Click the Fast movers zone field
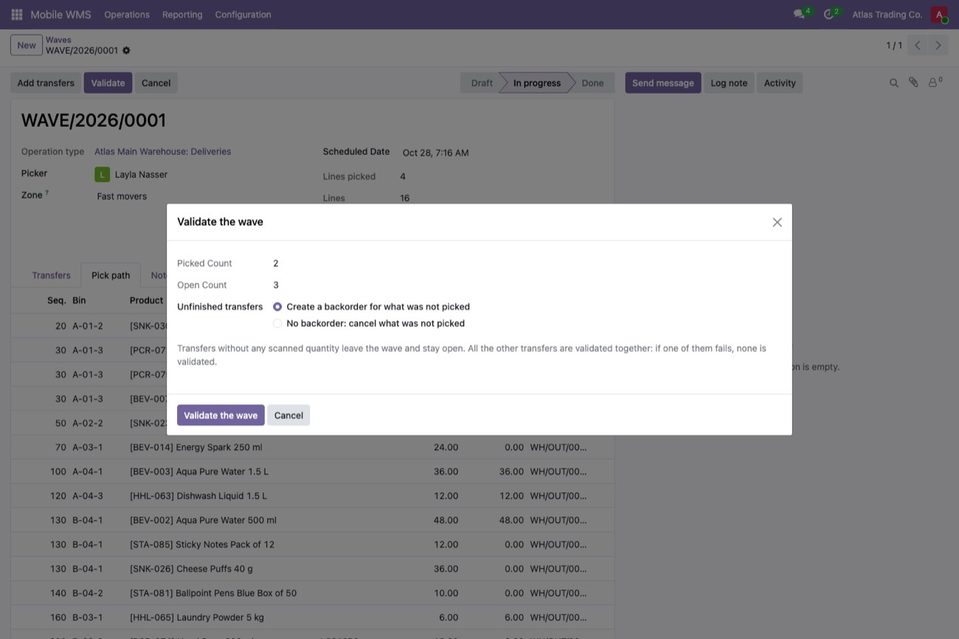Screen dimensions: 959x639 click(122, 196)
